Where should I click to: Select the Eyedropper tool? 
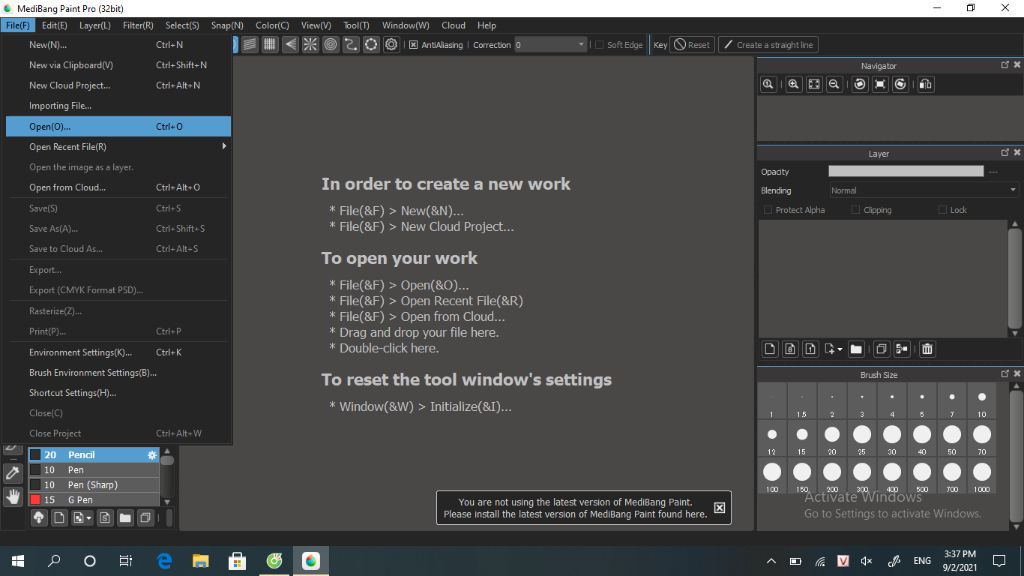[x=12, y=473]
